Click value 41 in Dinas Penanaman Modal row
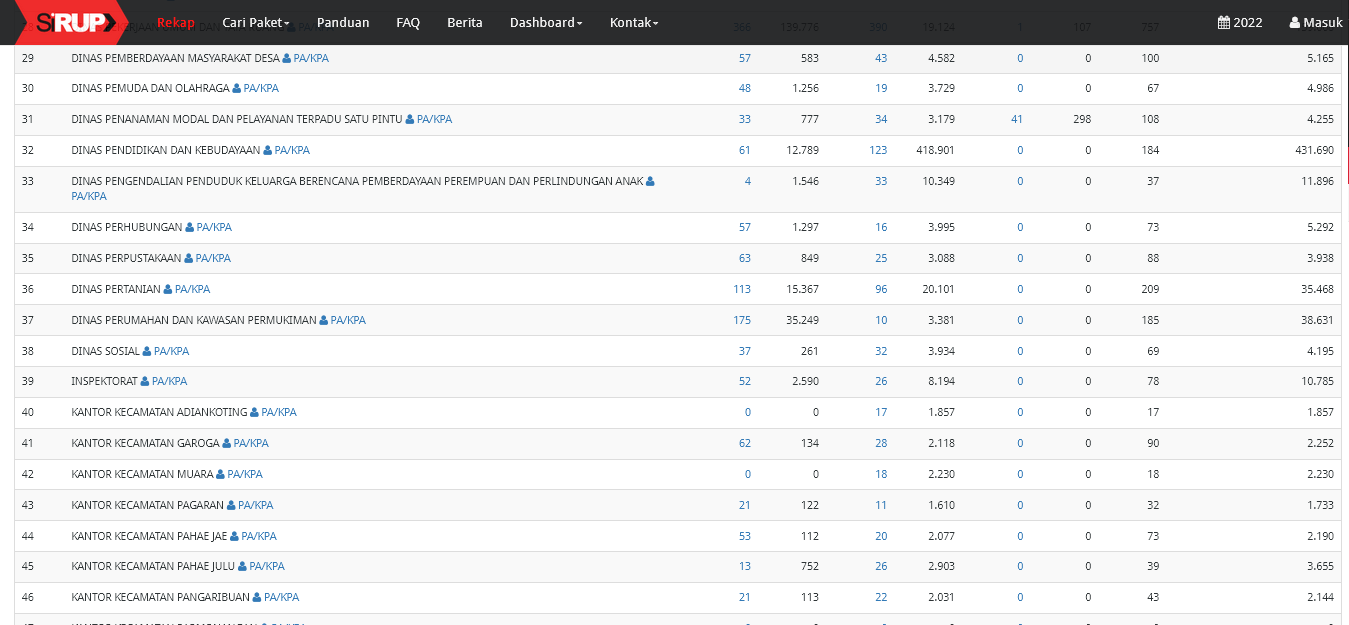The width and height of the screenshot is (1349, 625). click(x=1016, y=119)
